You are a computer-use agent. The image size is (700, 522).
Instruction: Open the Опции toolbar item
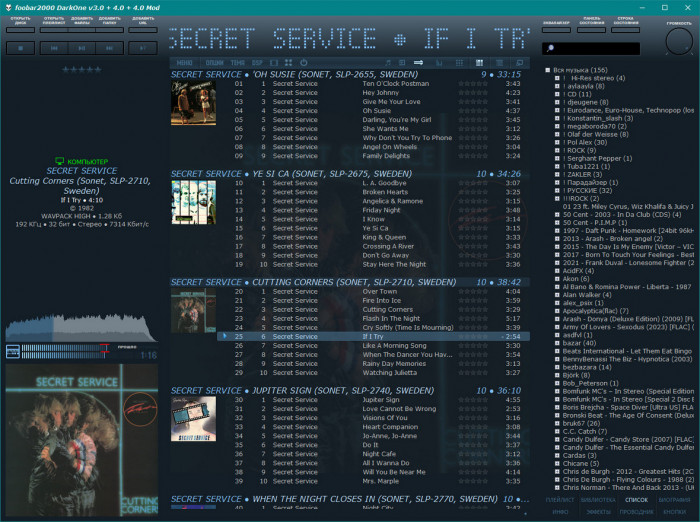pos(214,63)
